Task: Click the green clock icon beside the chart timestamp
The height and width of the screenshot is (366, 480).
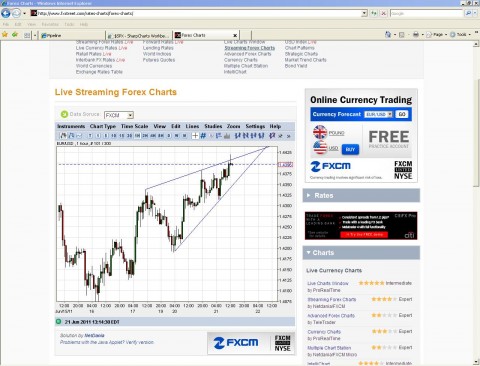Action: coord(59,322)
